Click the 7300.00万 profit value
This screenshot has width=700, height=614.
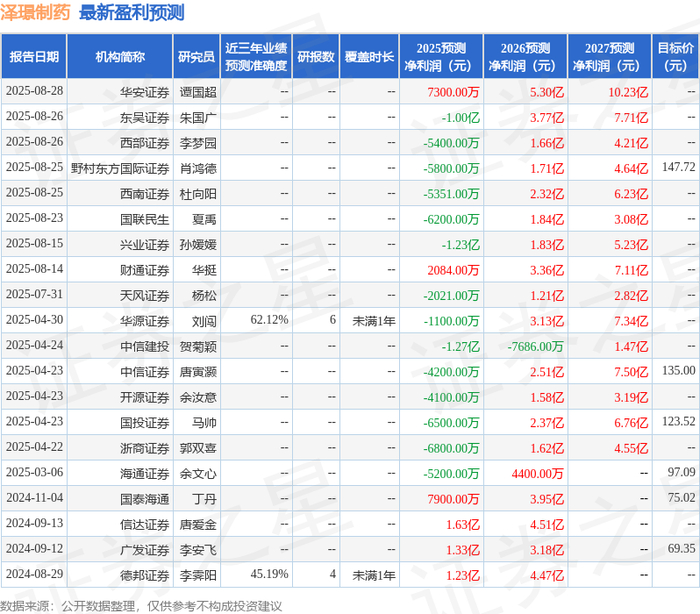tap(453, 92)
